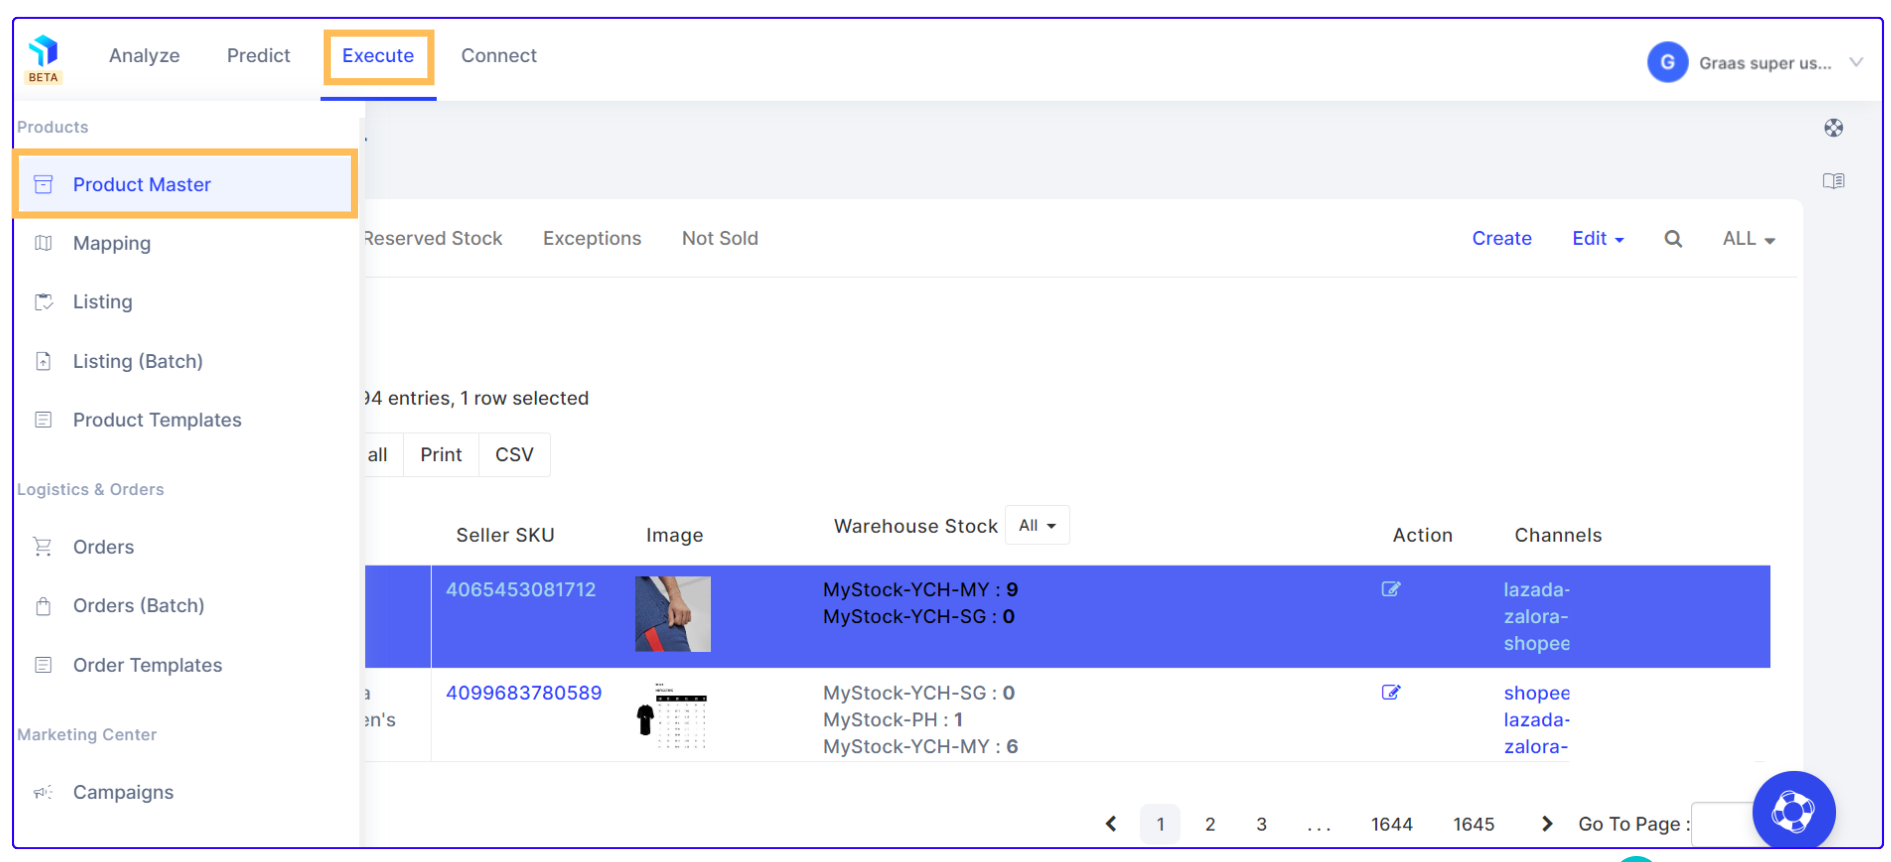
Task: Click the Create link
Action: [x=1501, y=238]
